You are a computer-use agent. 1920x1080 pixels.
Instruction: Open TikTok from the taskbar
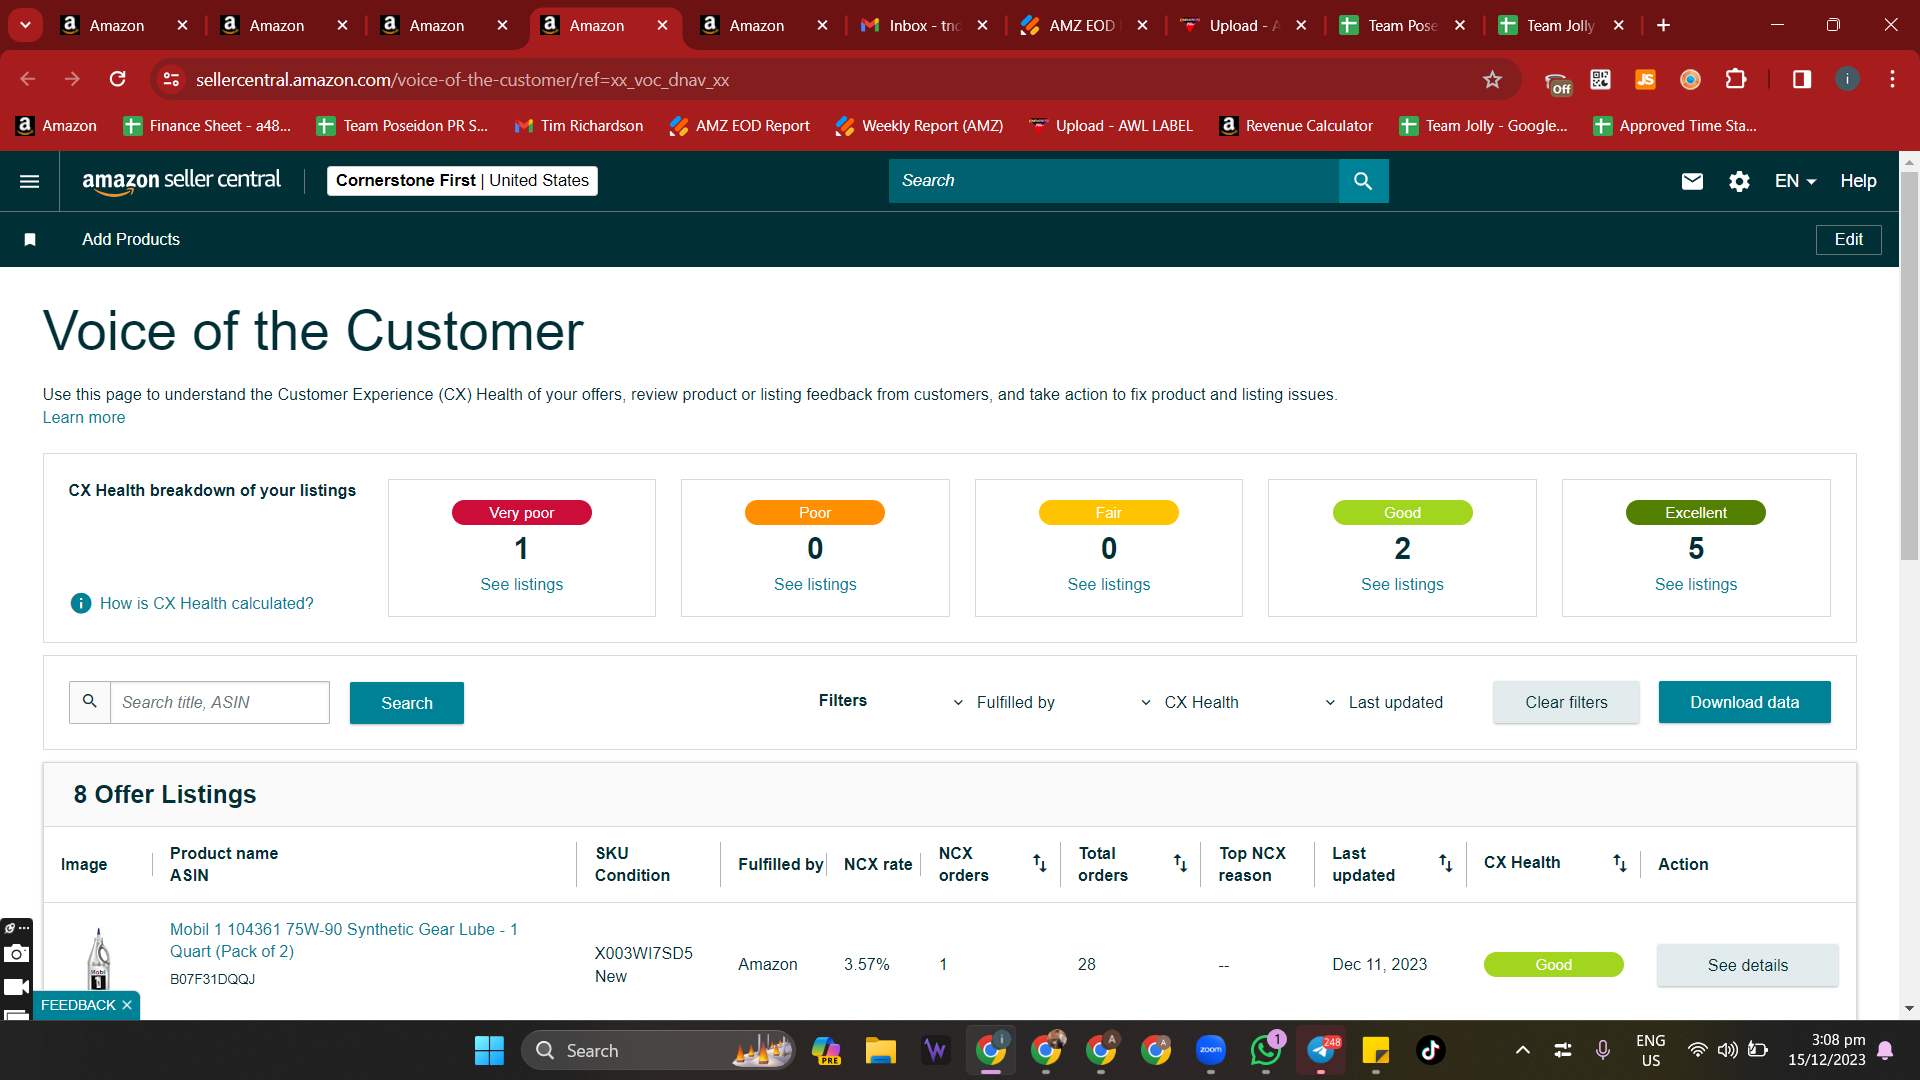click(1430, 1050)
